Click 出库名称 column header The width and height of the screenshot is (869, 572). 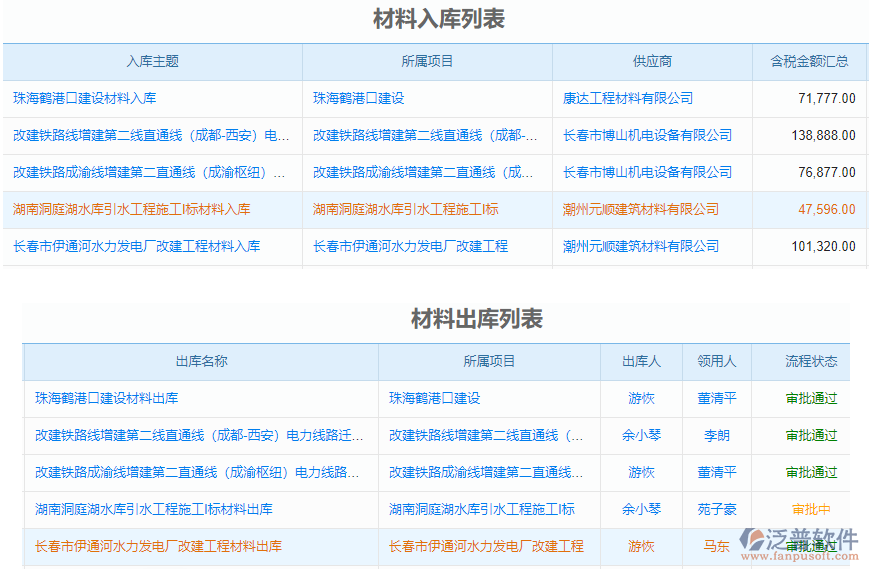tap(201, 361)
